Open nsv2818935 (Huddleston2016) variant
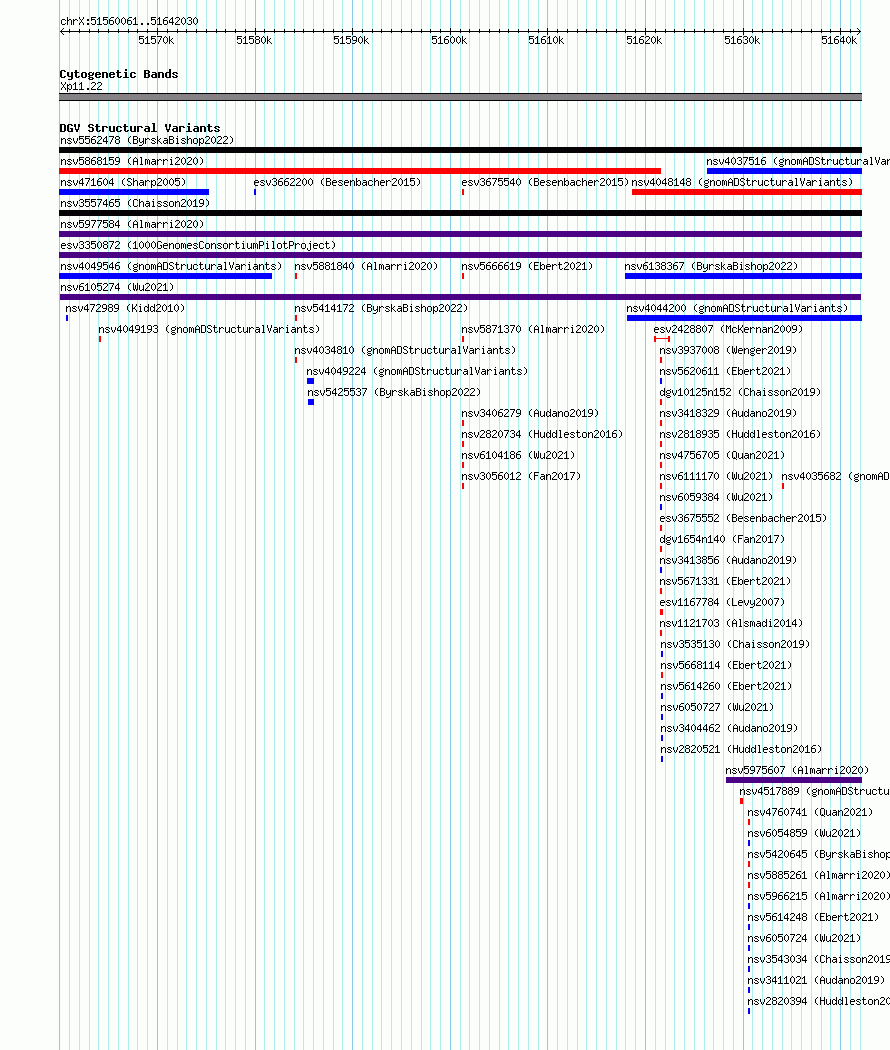 pyautogui.click(x=740, y=435)
